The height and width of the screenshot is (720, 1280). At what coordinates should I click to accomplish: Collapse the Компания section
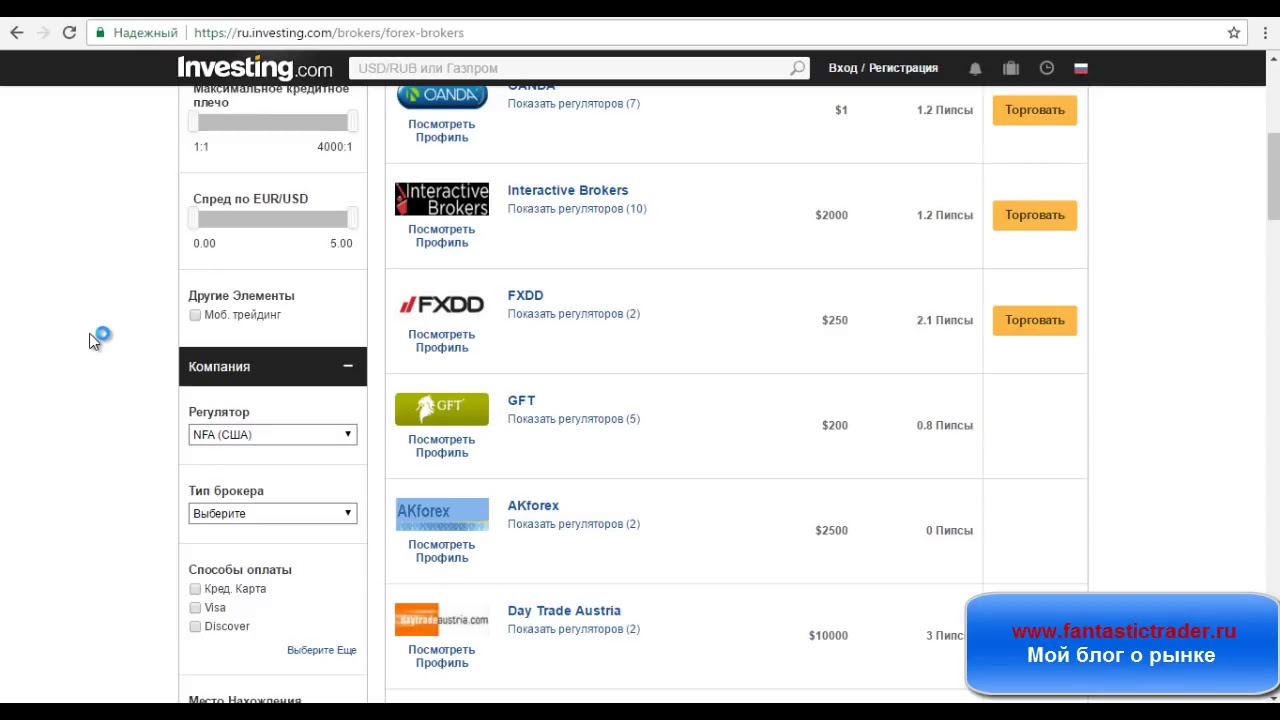(348, 367)
